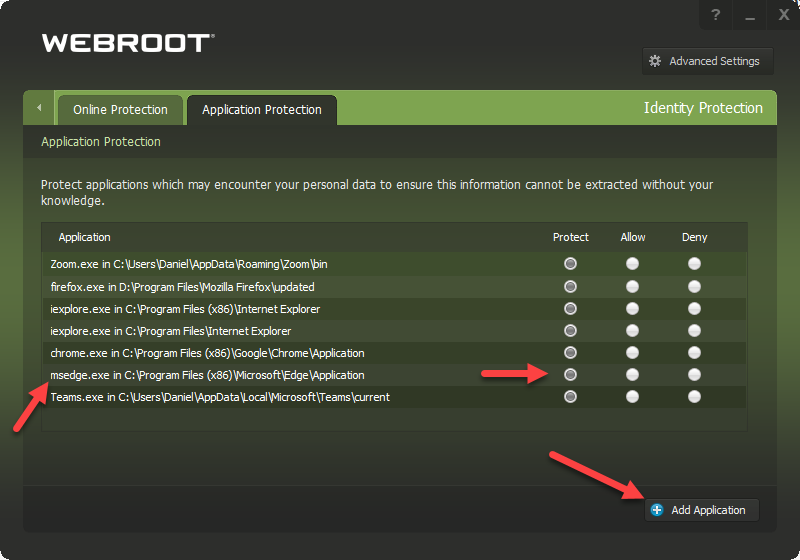800x560 pixels.
Task: Click the back arrow left of tabs
Action: 39,108
